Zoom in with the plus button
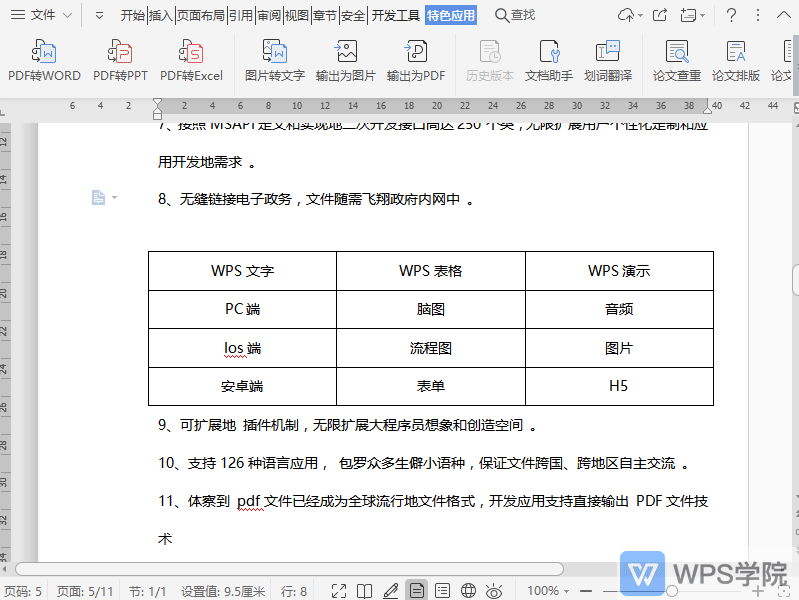This screenshot has height=600, width=799. click(758, 591)
